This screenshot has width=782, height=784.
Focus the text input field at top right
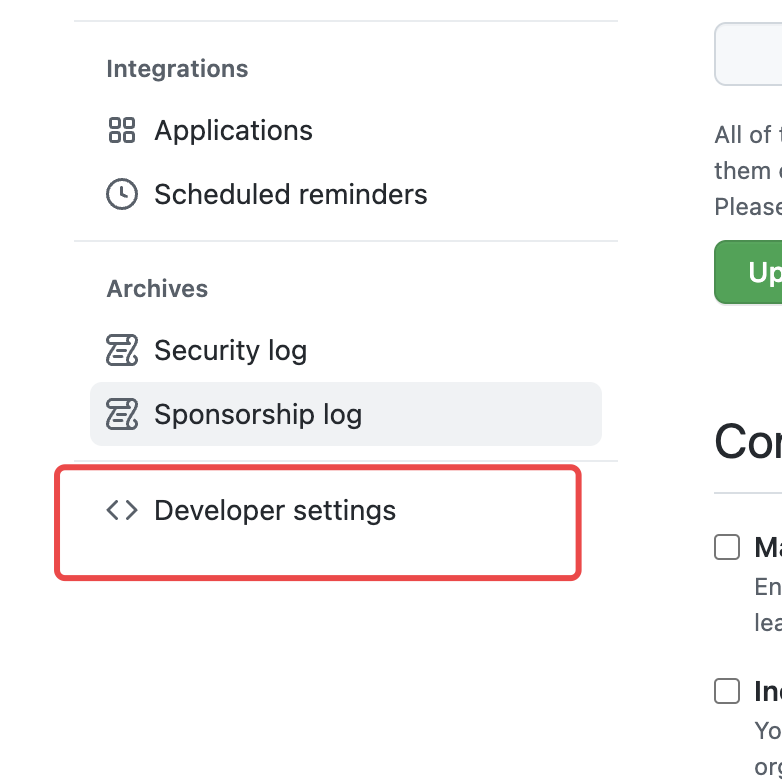point(750,55)
